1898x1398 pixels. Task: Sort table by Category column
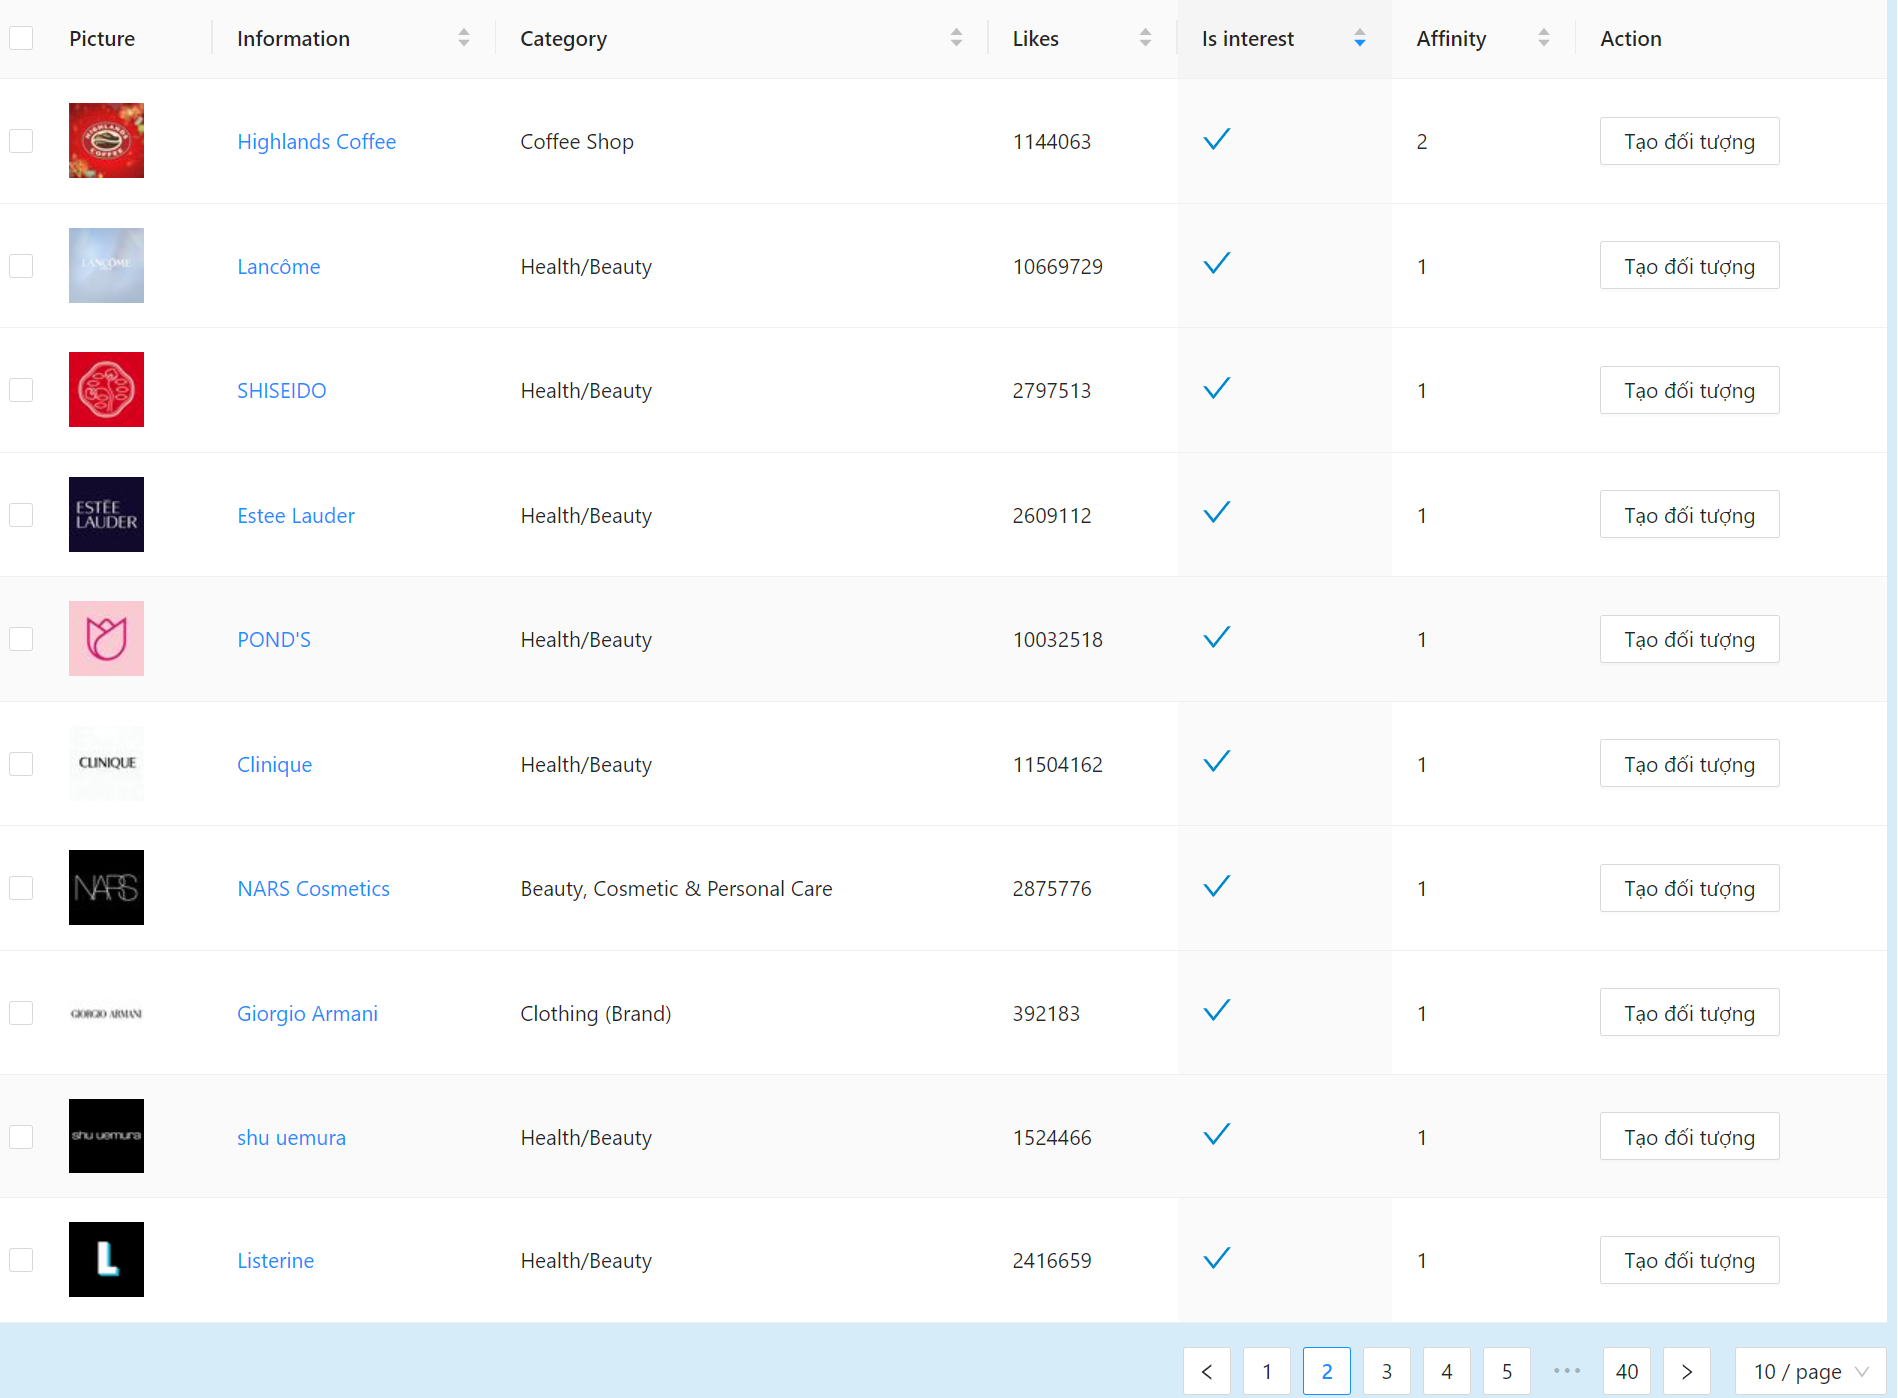point(956,38)
